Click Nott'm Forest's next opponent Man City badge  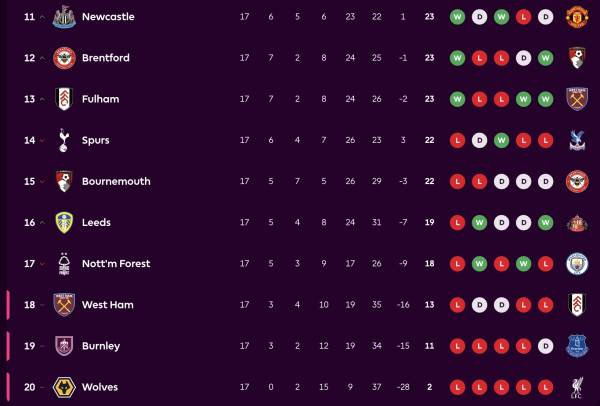coord(577,264)
